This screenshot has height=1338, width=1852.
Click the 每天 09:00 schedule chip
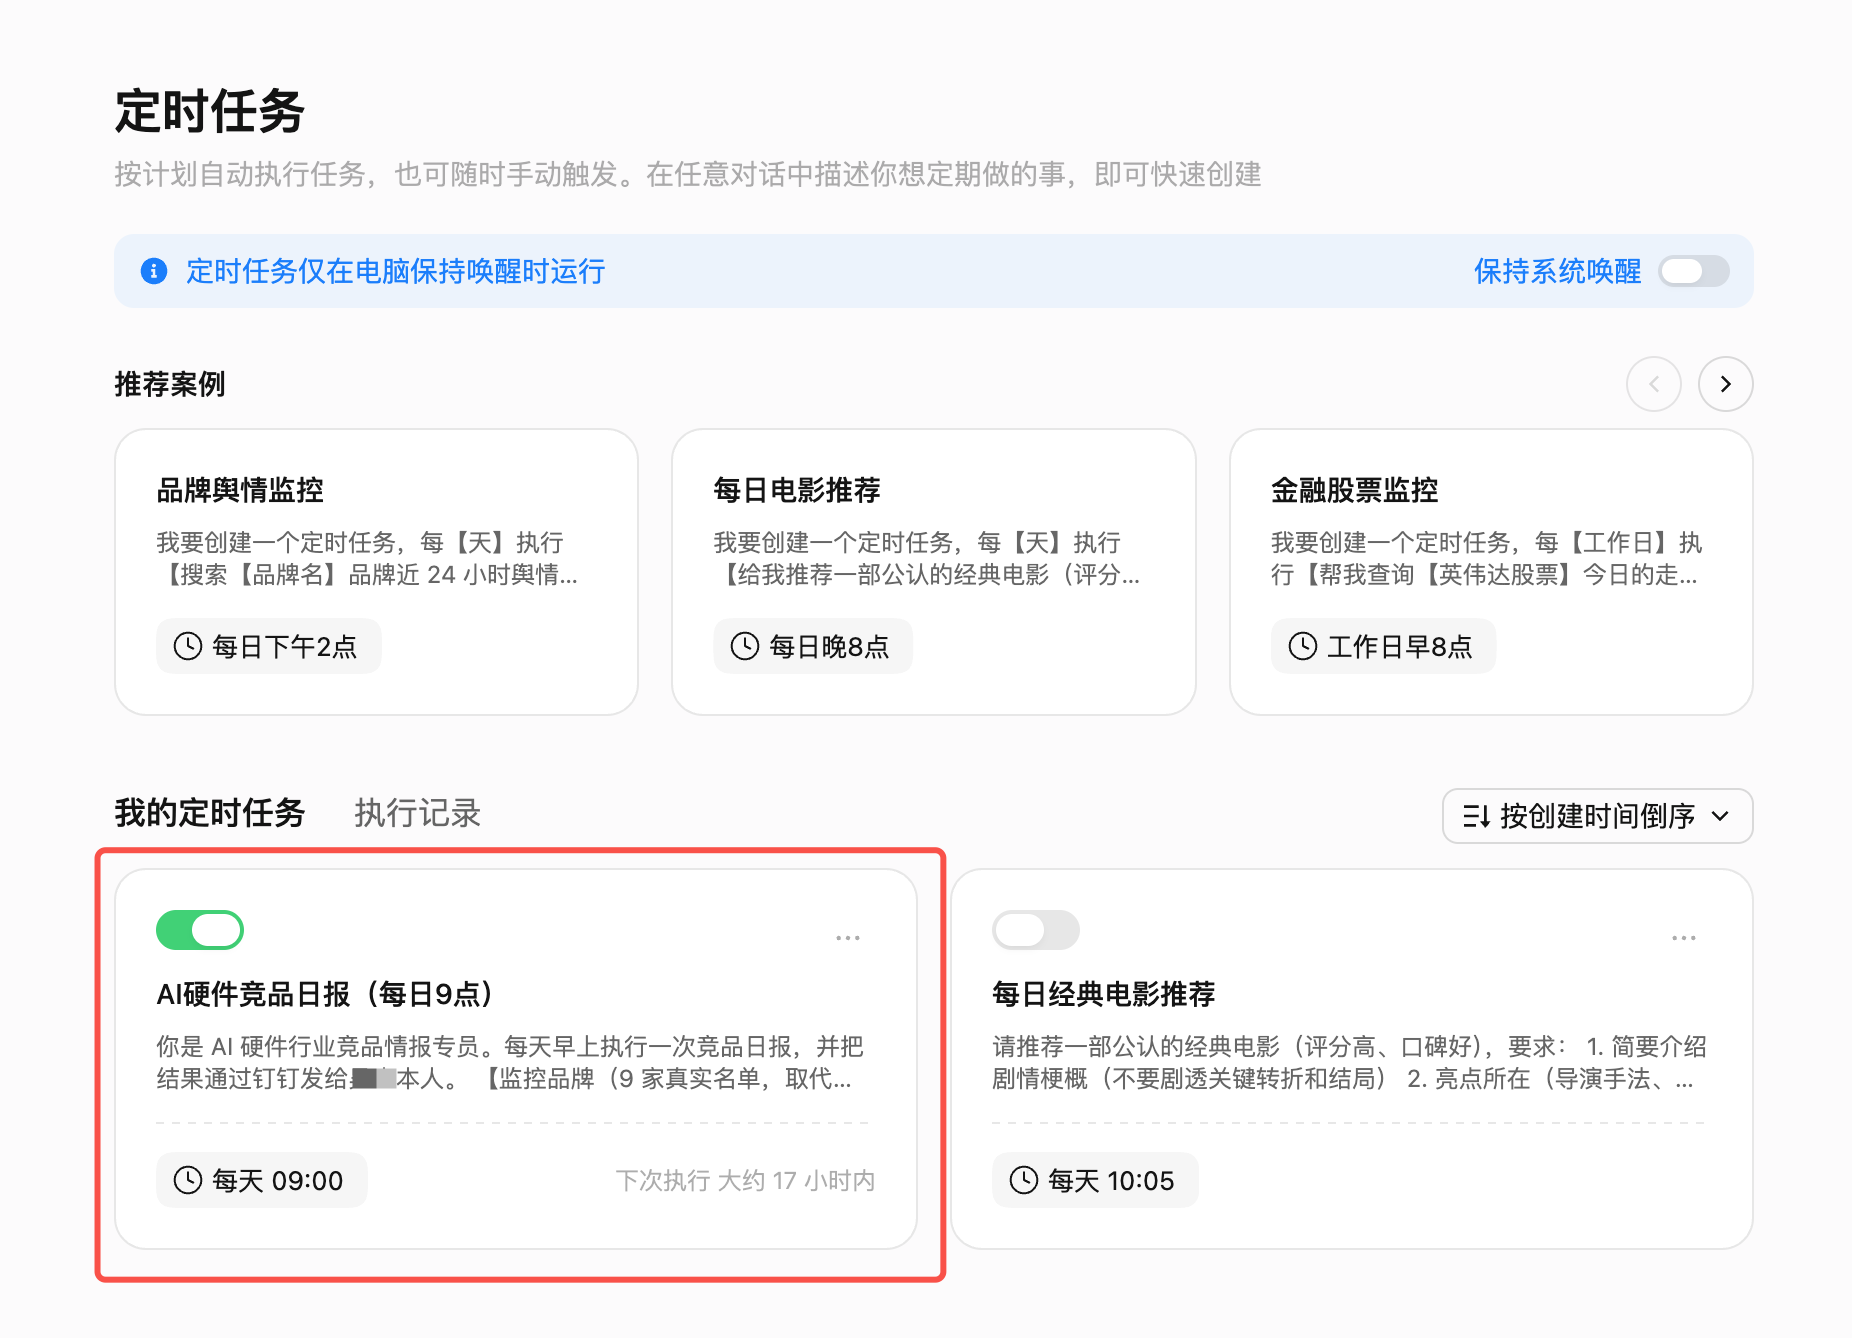point(262,1180)
